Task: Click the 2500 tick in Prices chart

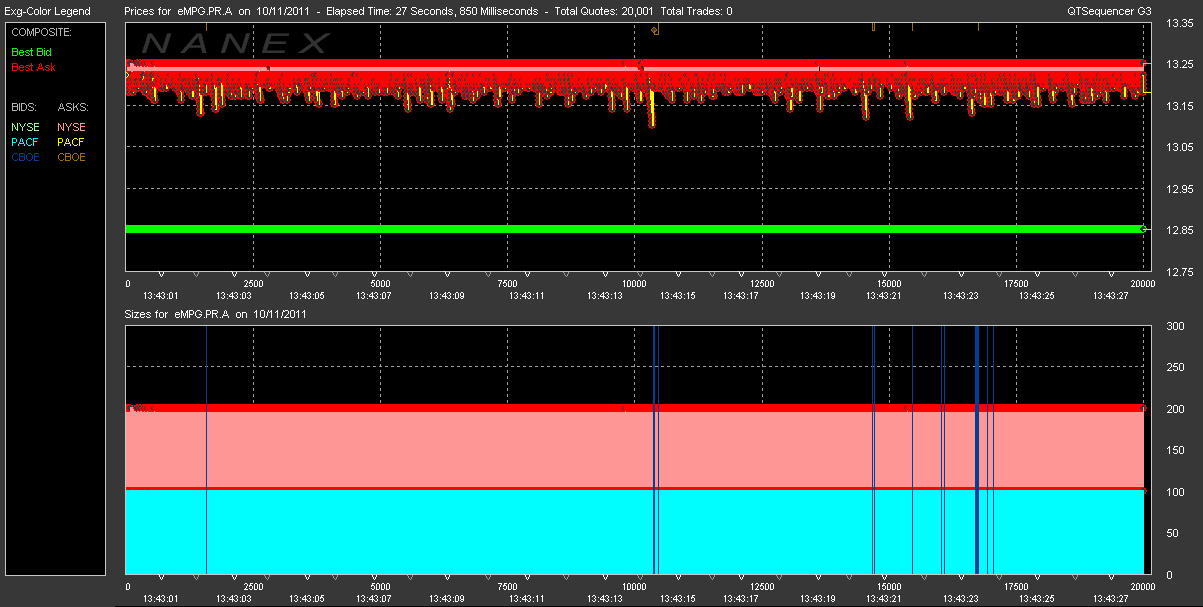Action: click(x=253, y=283)
